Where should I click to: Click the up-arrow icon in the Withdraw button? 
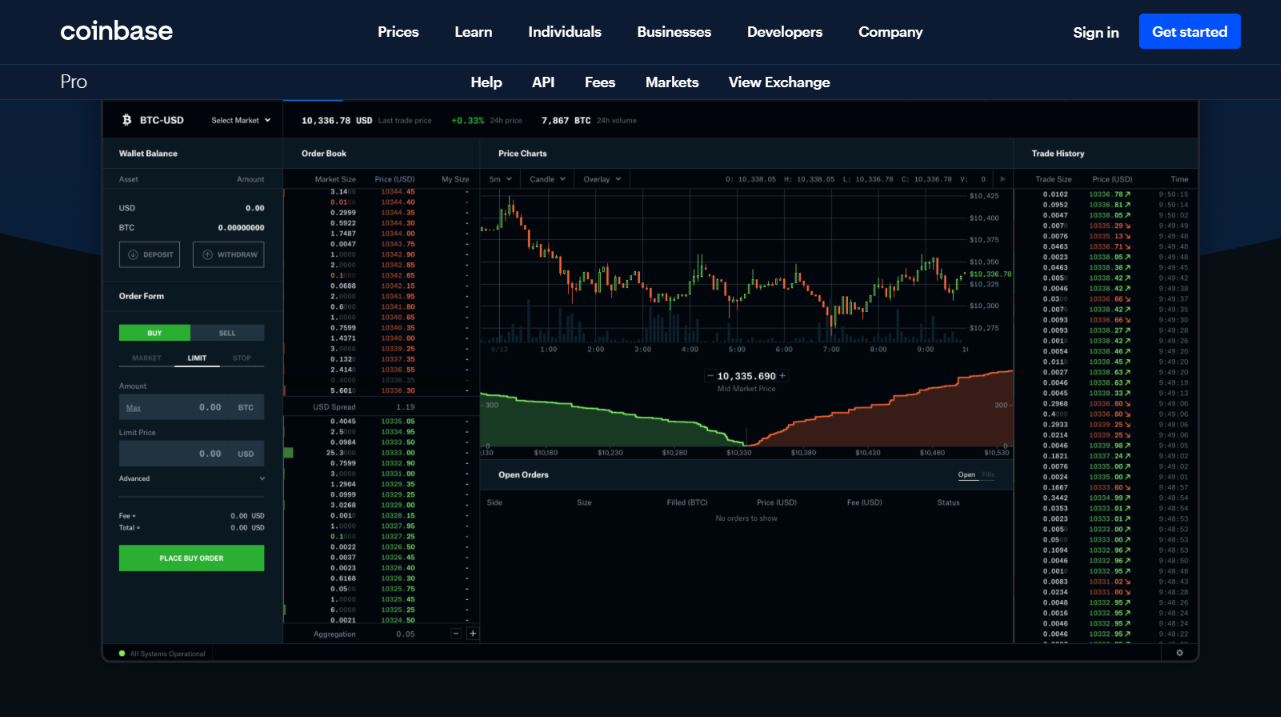pyautogui.click(x=207, y=254)
